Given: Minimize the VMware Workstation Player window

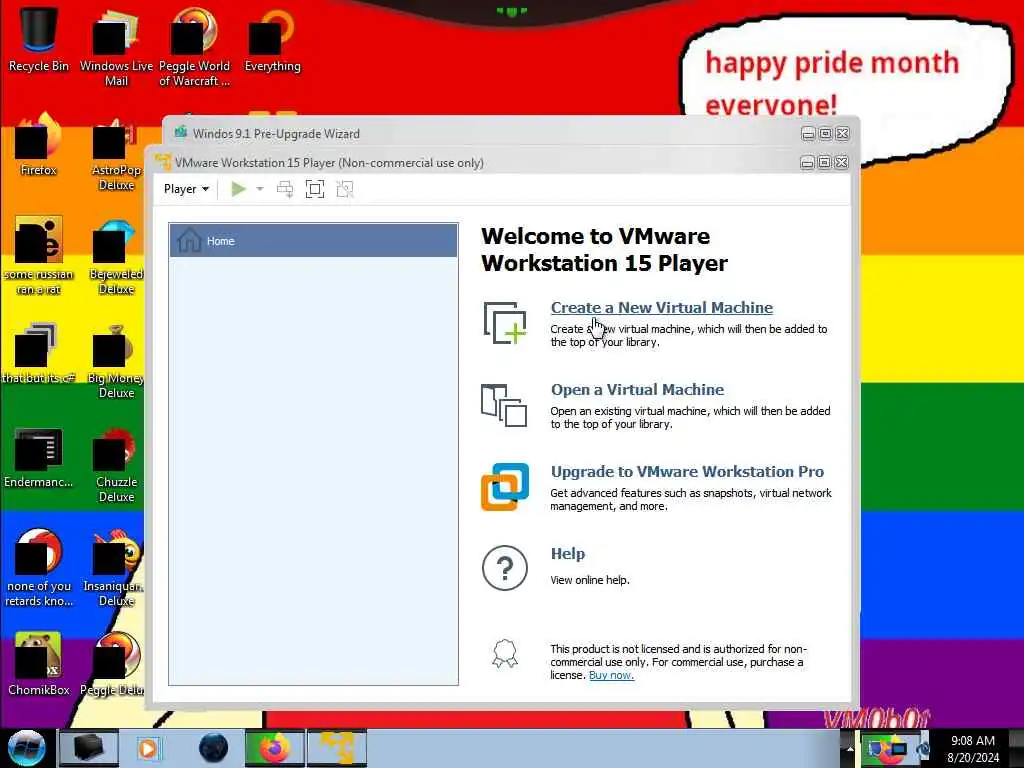Looking at the screenshot, I should point(807,163).
